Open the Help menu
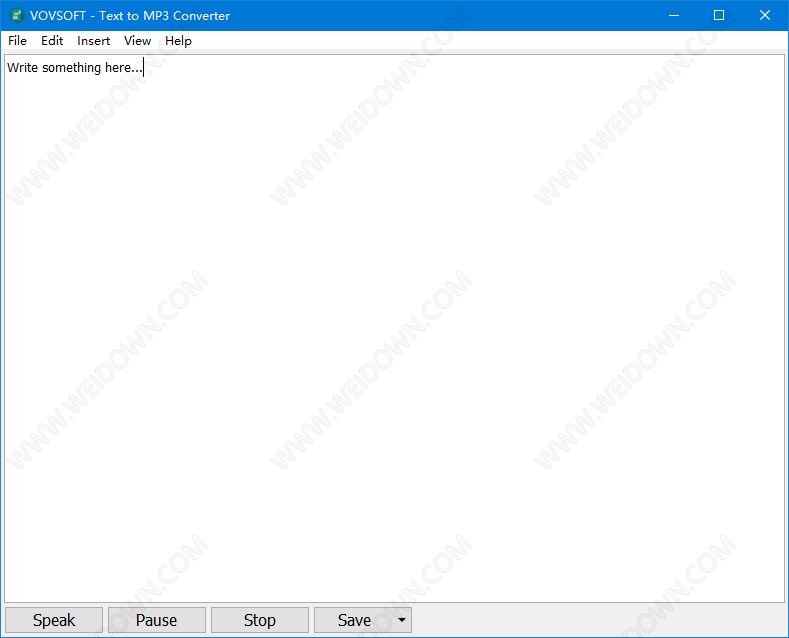 (178, 41)
